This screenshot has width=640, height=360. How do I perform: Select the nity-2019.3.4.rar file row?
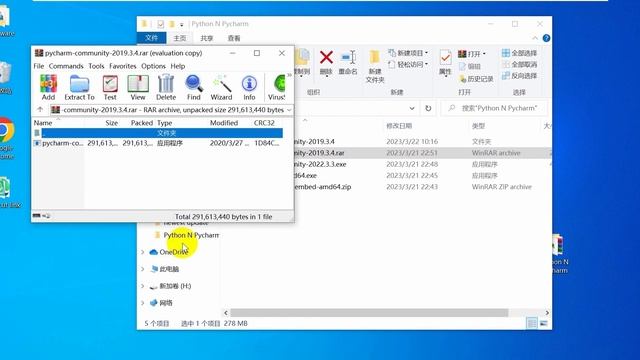[422, 153]
